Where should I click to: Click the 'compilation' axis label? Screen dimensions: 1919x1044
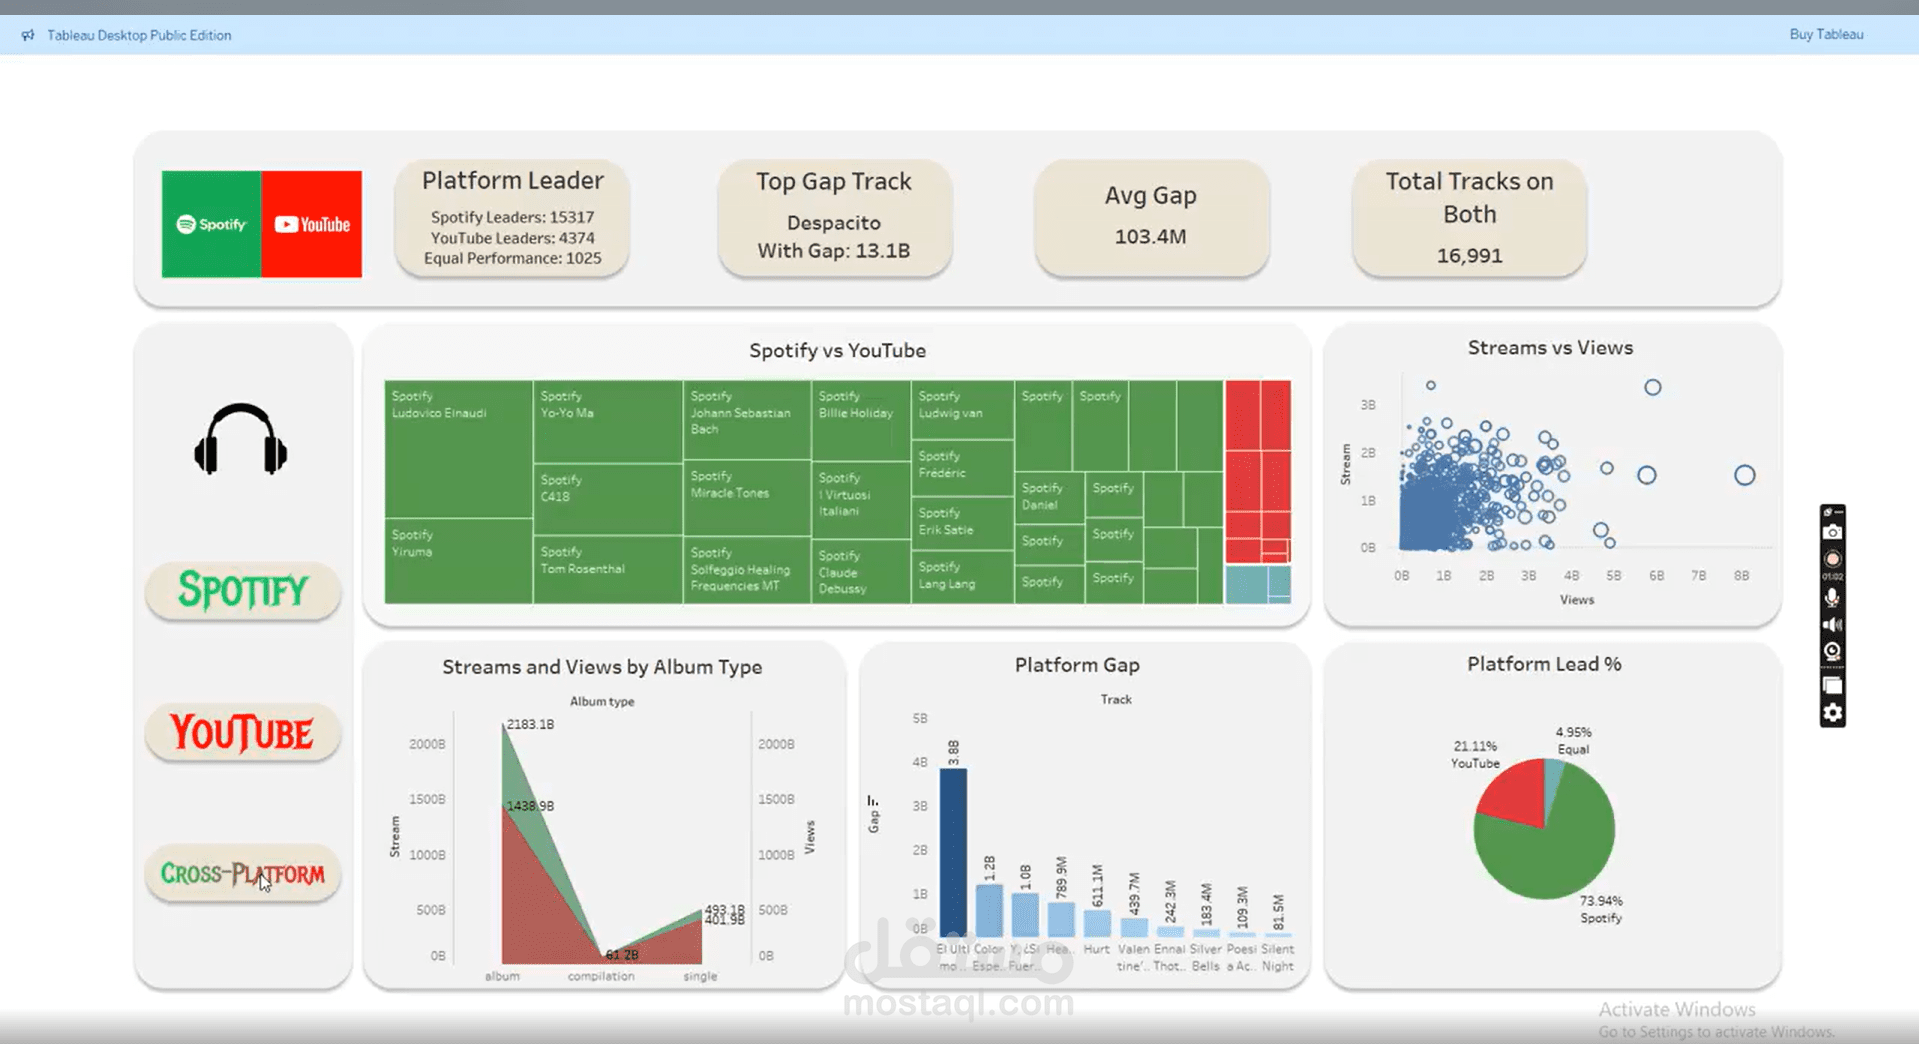click(601, 976)
